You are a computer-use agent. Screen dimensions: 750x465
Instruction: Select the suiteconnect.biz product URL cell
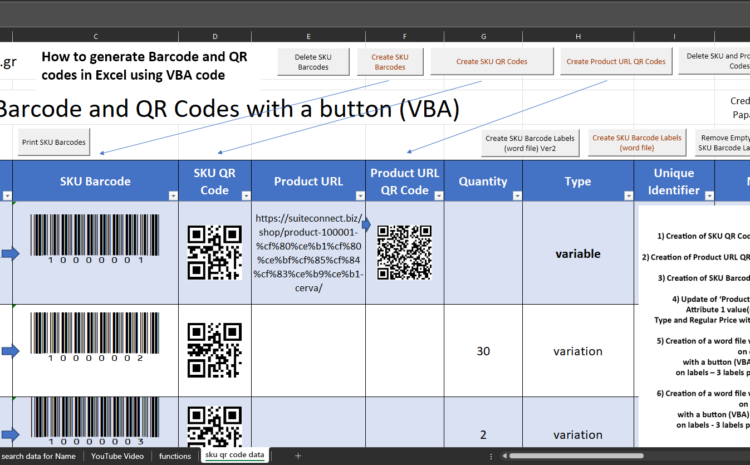pyautogui.click(x=309, y=253)
